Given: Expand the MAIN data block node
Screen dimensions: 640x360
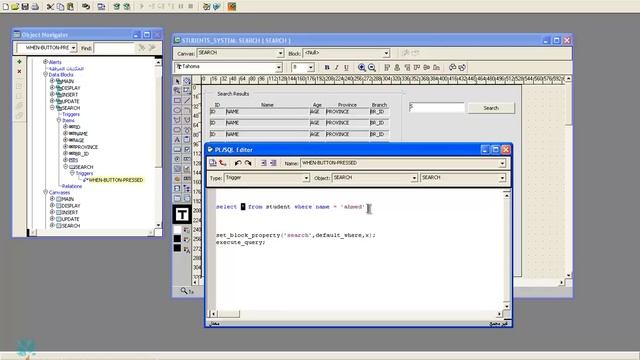Looking at the screenshot, I should (52, 81).
